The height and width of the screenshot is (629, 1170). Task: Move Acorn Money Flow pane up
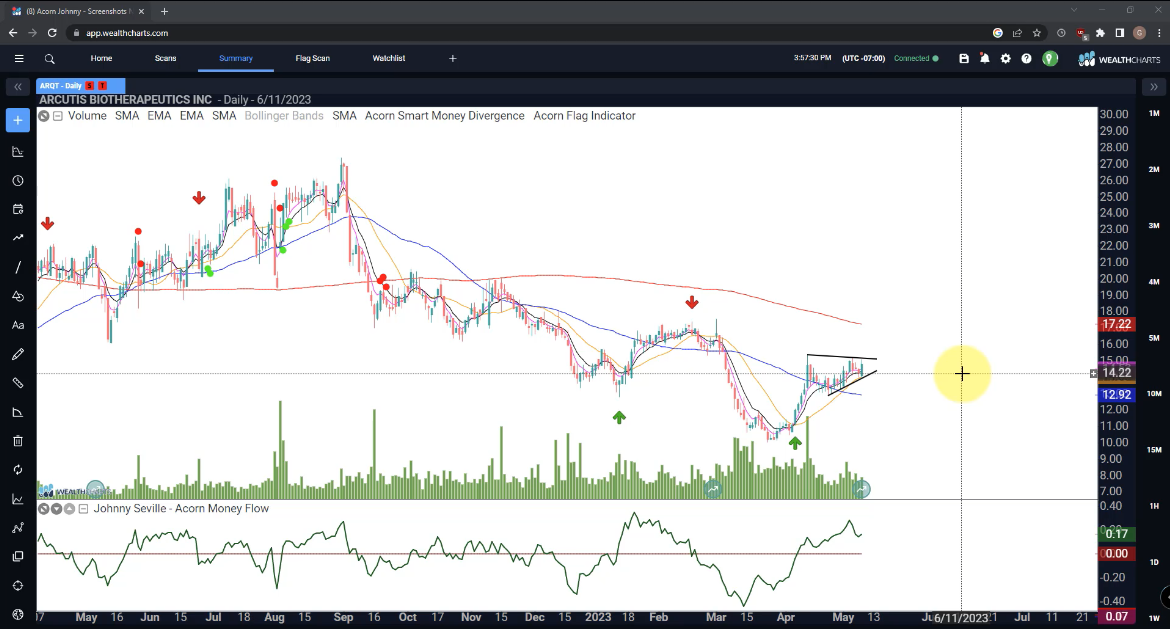click(x=69, y=509)
